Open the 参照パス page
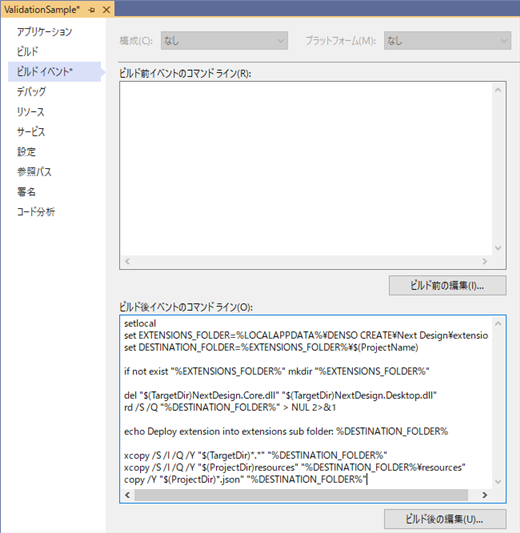Image resolution: width=520 pixels, height=533 pixels. pos(34,172)
